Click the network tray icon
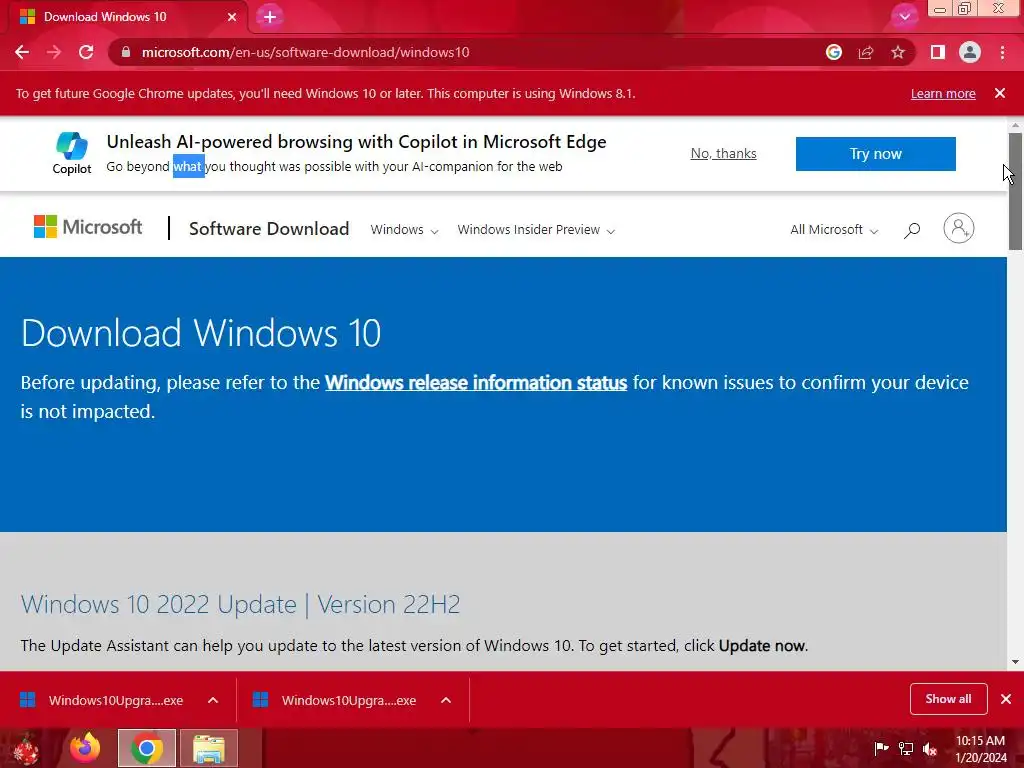Viewport: 1024px width, 768px height. (x=906, y=748)
